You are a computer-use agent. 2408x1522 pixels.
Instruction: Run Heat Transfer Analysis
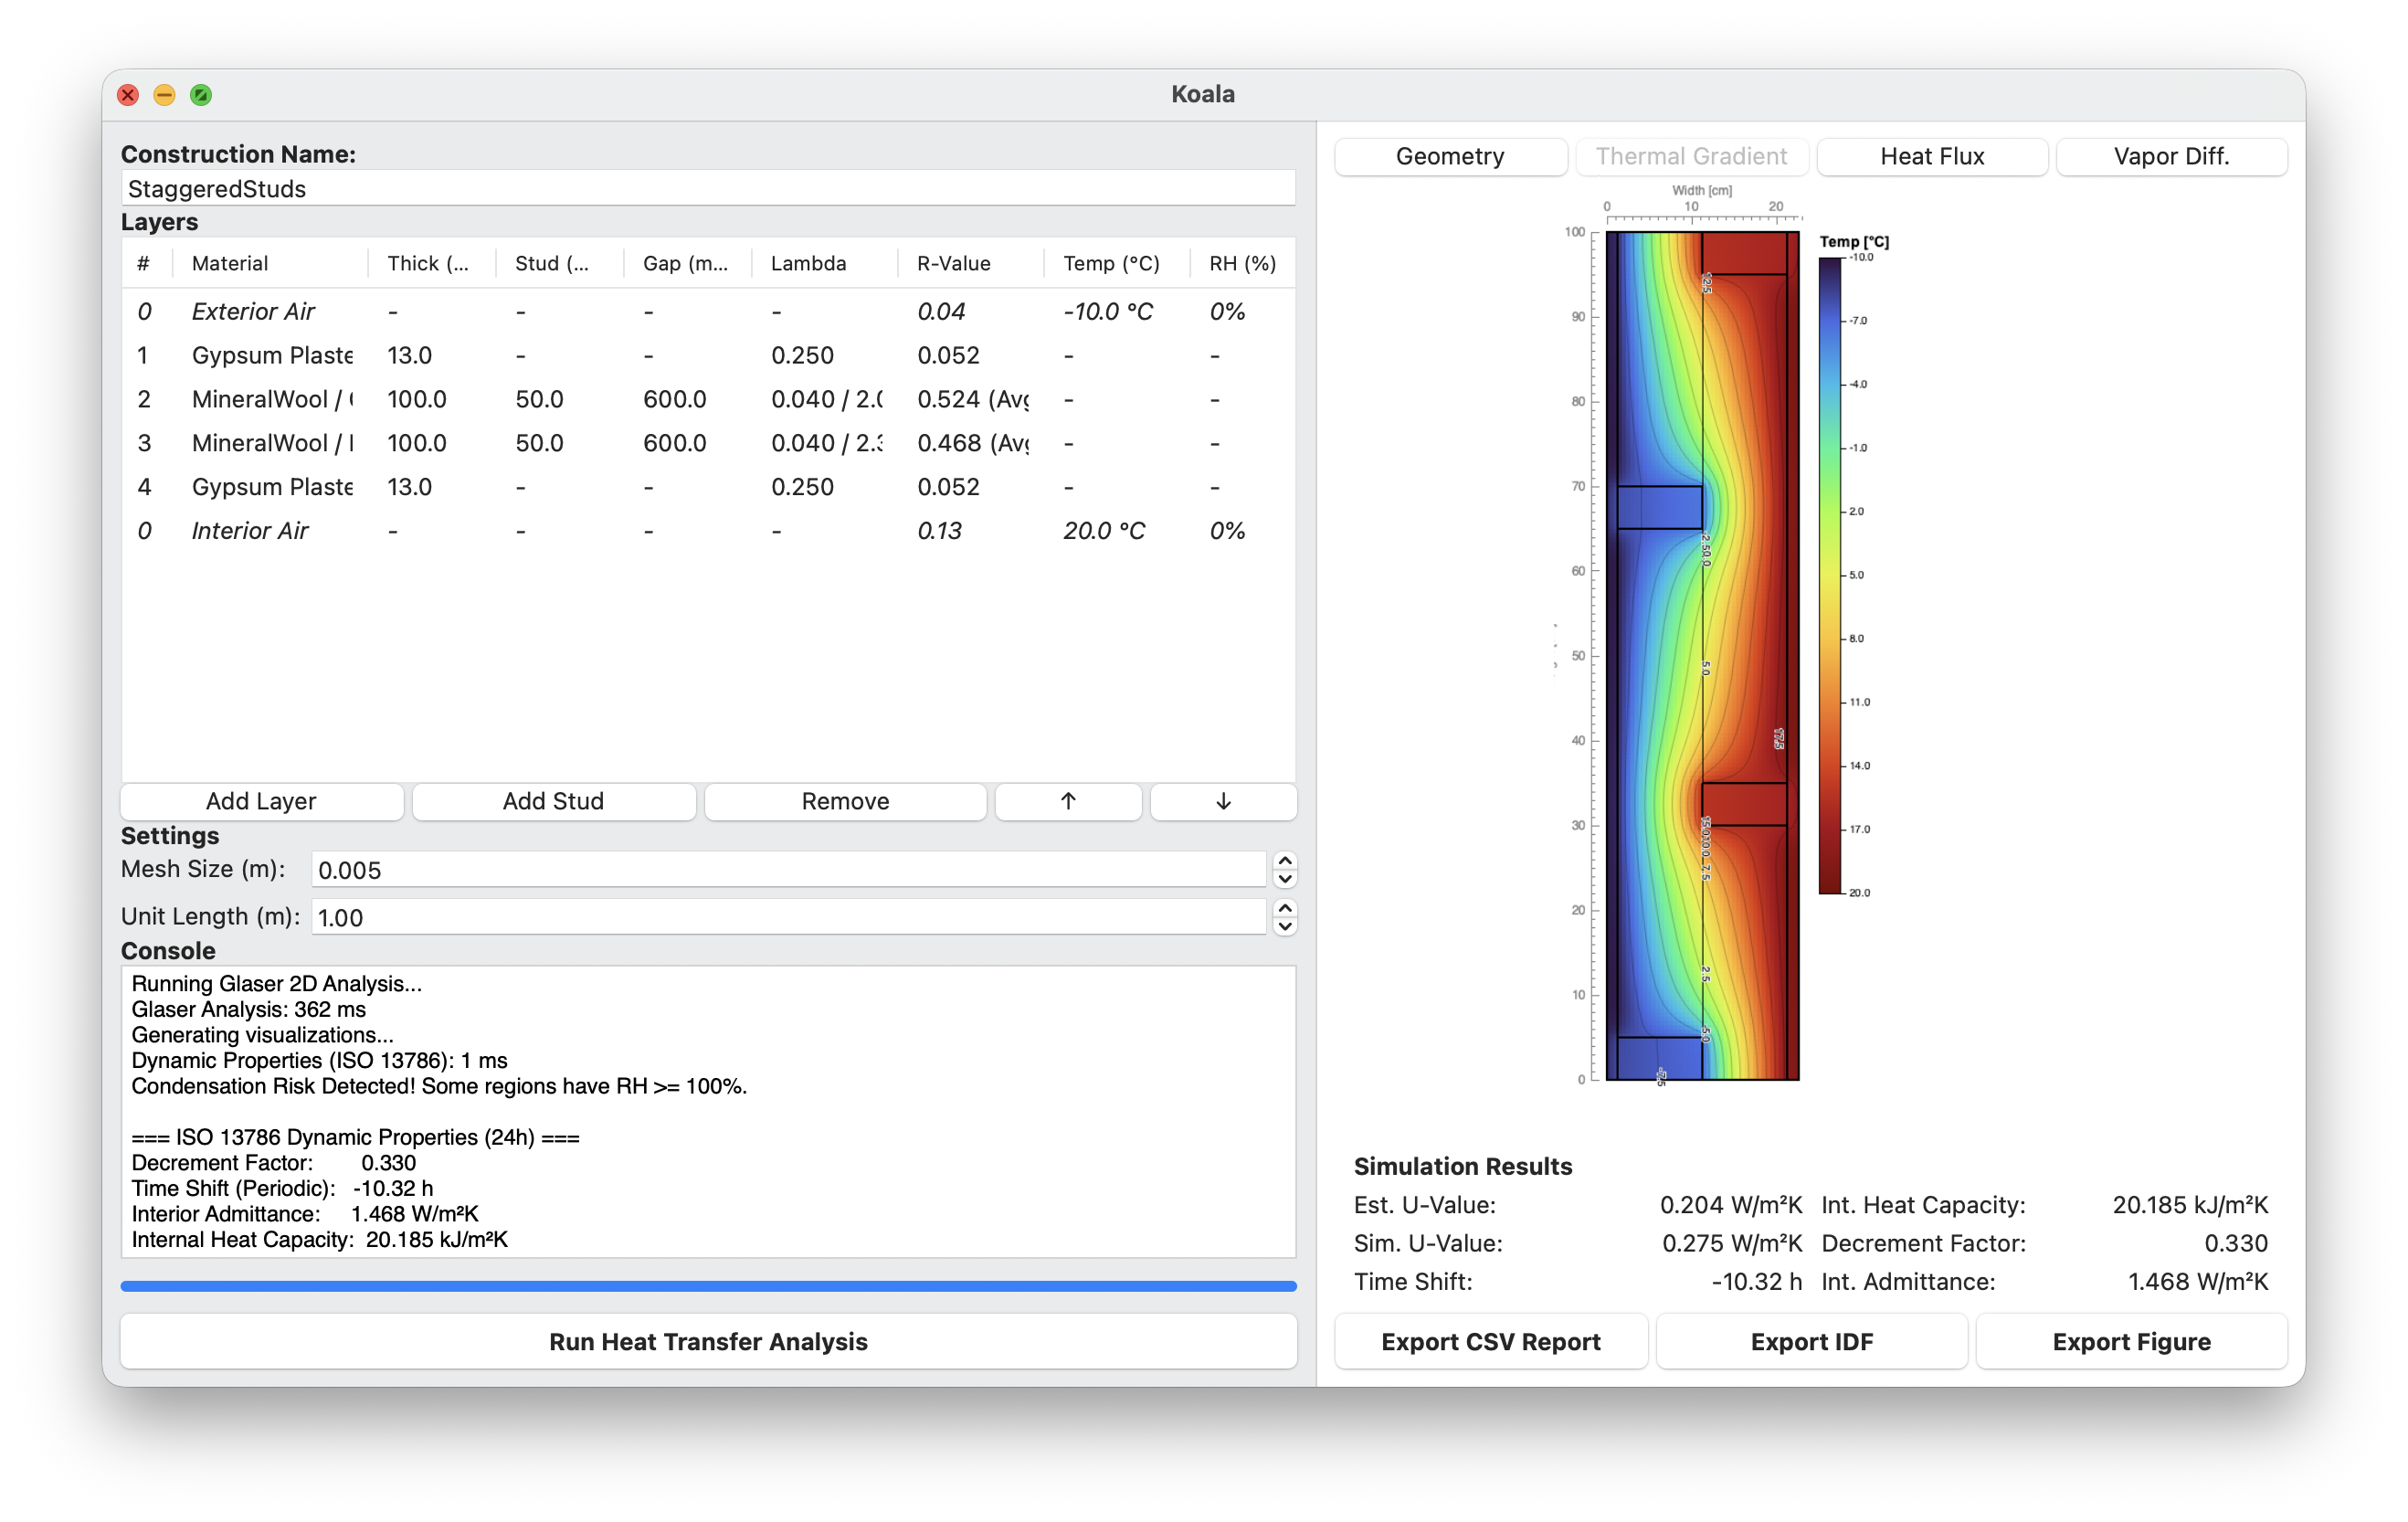708,1341
